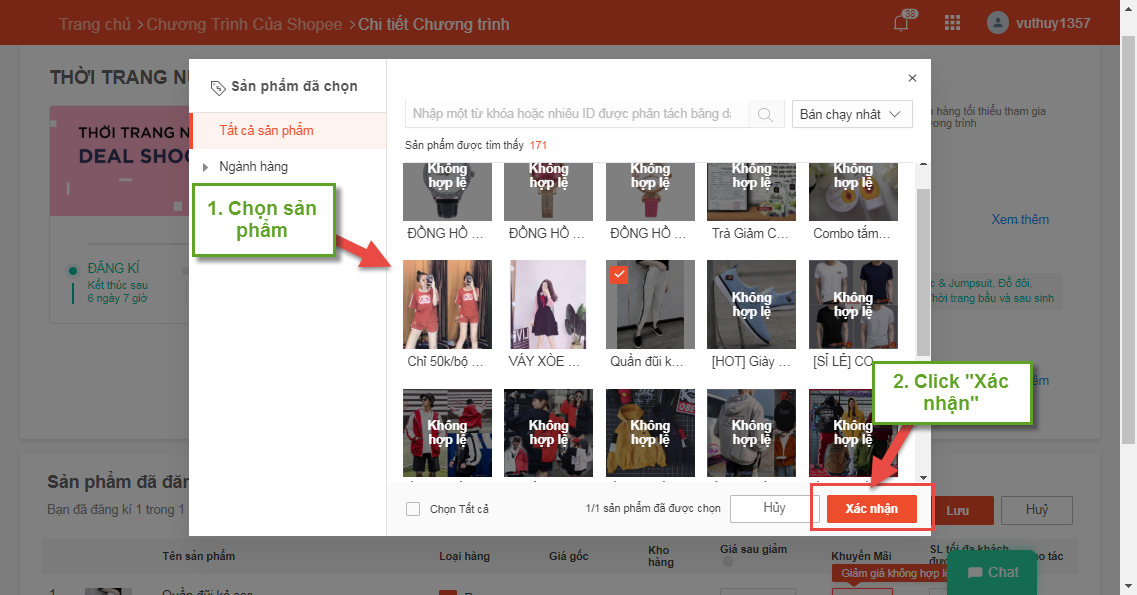1137x595 pixels.
Task: Click the vuthuy1357 profile avatar
Action: click(x=997, y=23)
